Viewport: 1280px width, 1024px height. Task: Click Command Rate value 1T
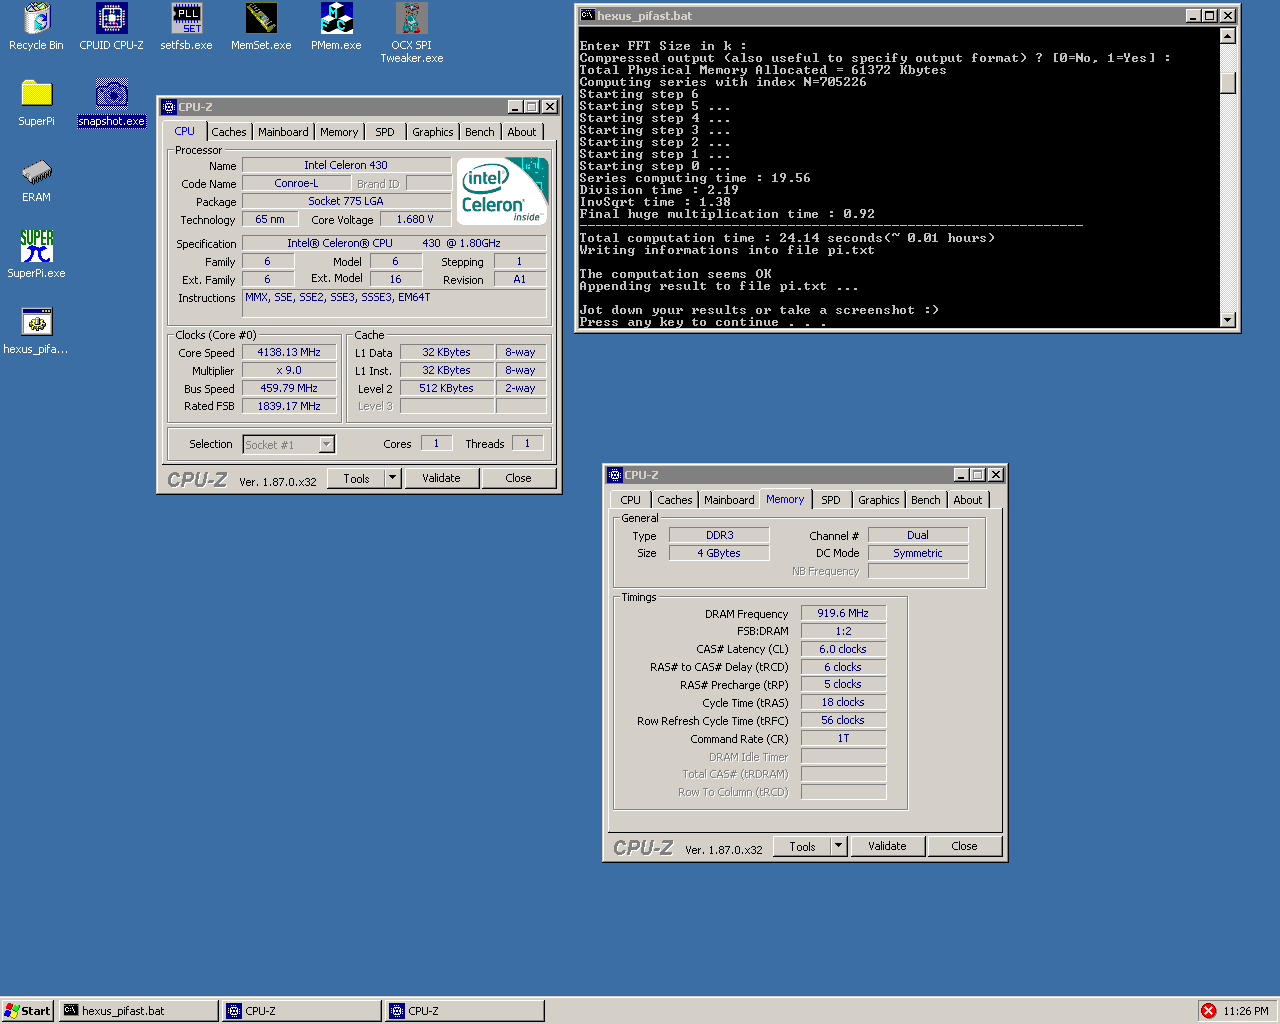point(843,738)
